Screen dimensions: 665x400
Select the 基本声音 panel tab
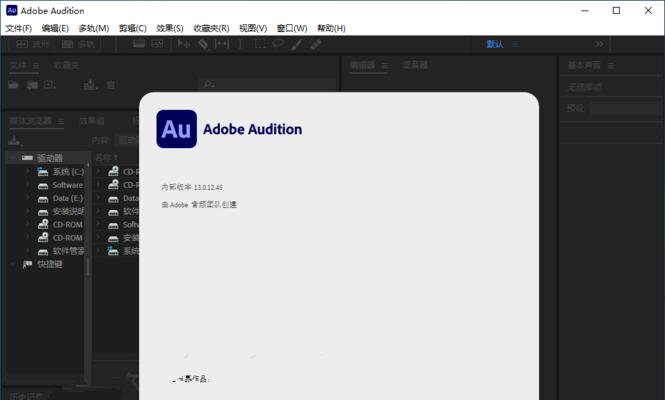584,65
